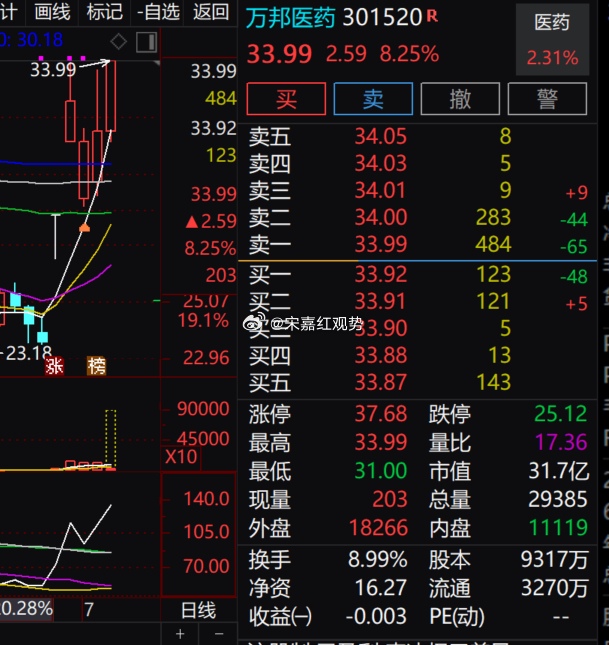Click 市值 value 31.7亿

tap(559, 471)
